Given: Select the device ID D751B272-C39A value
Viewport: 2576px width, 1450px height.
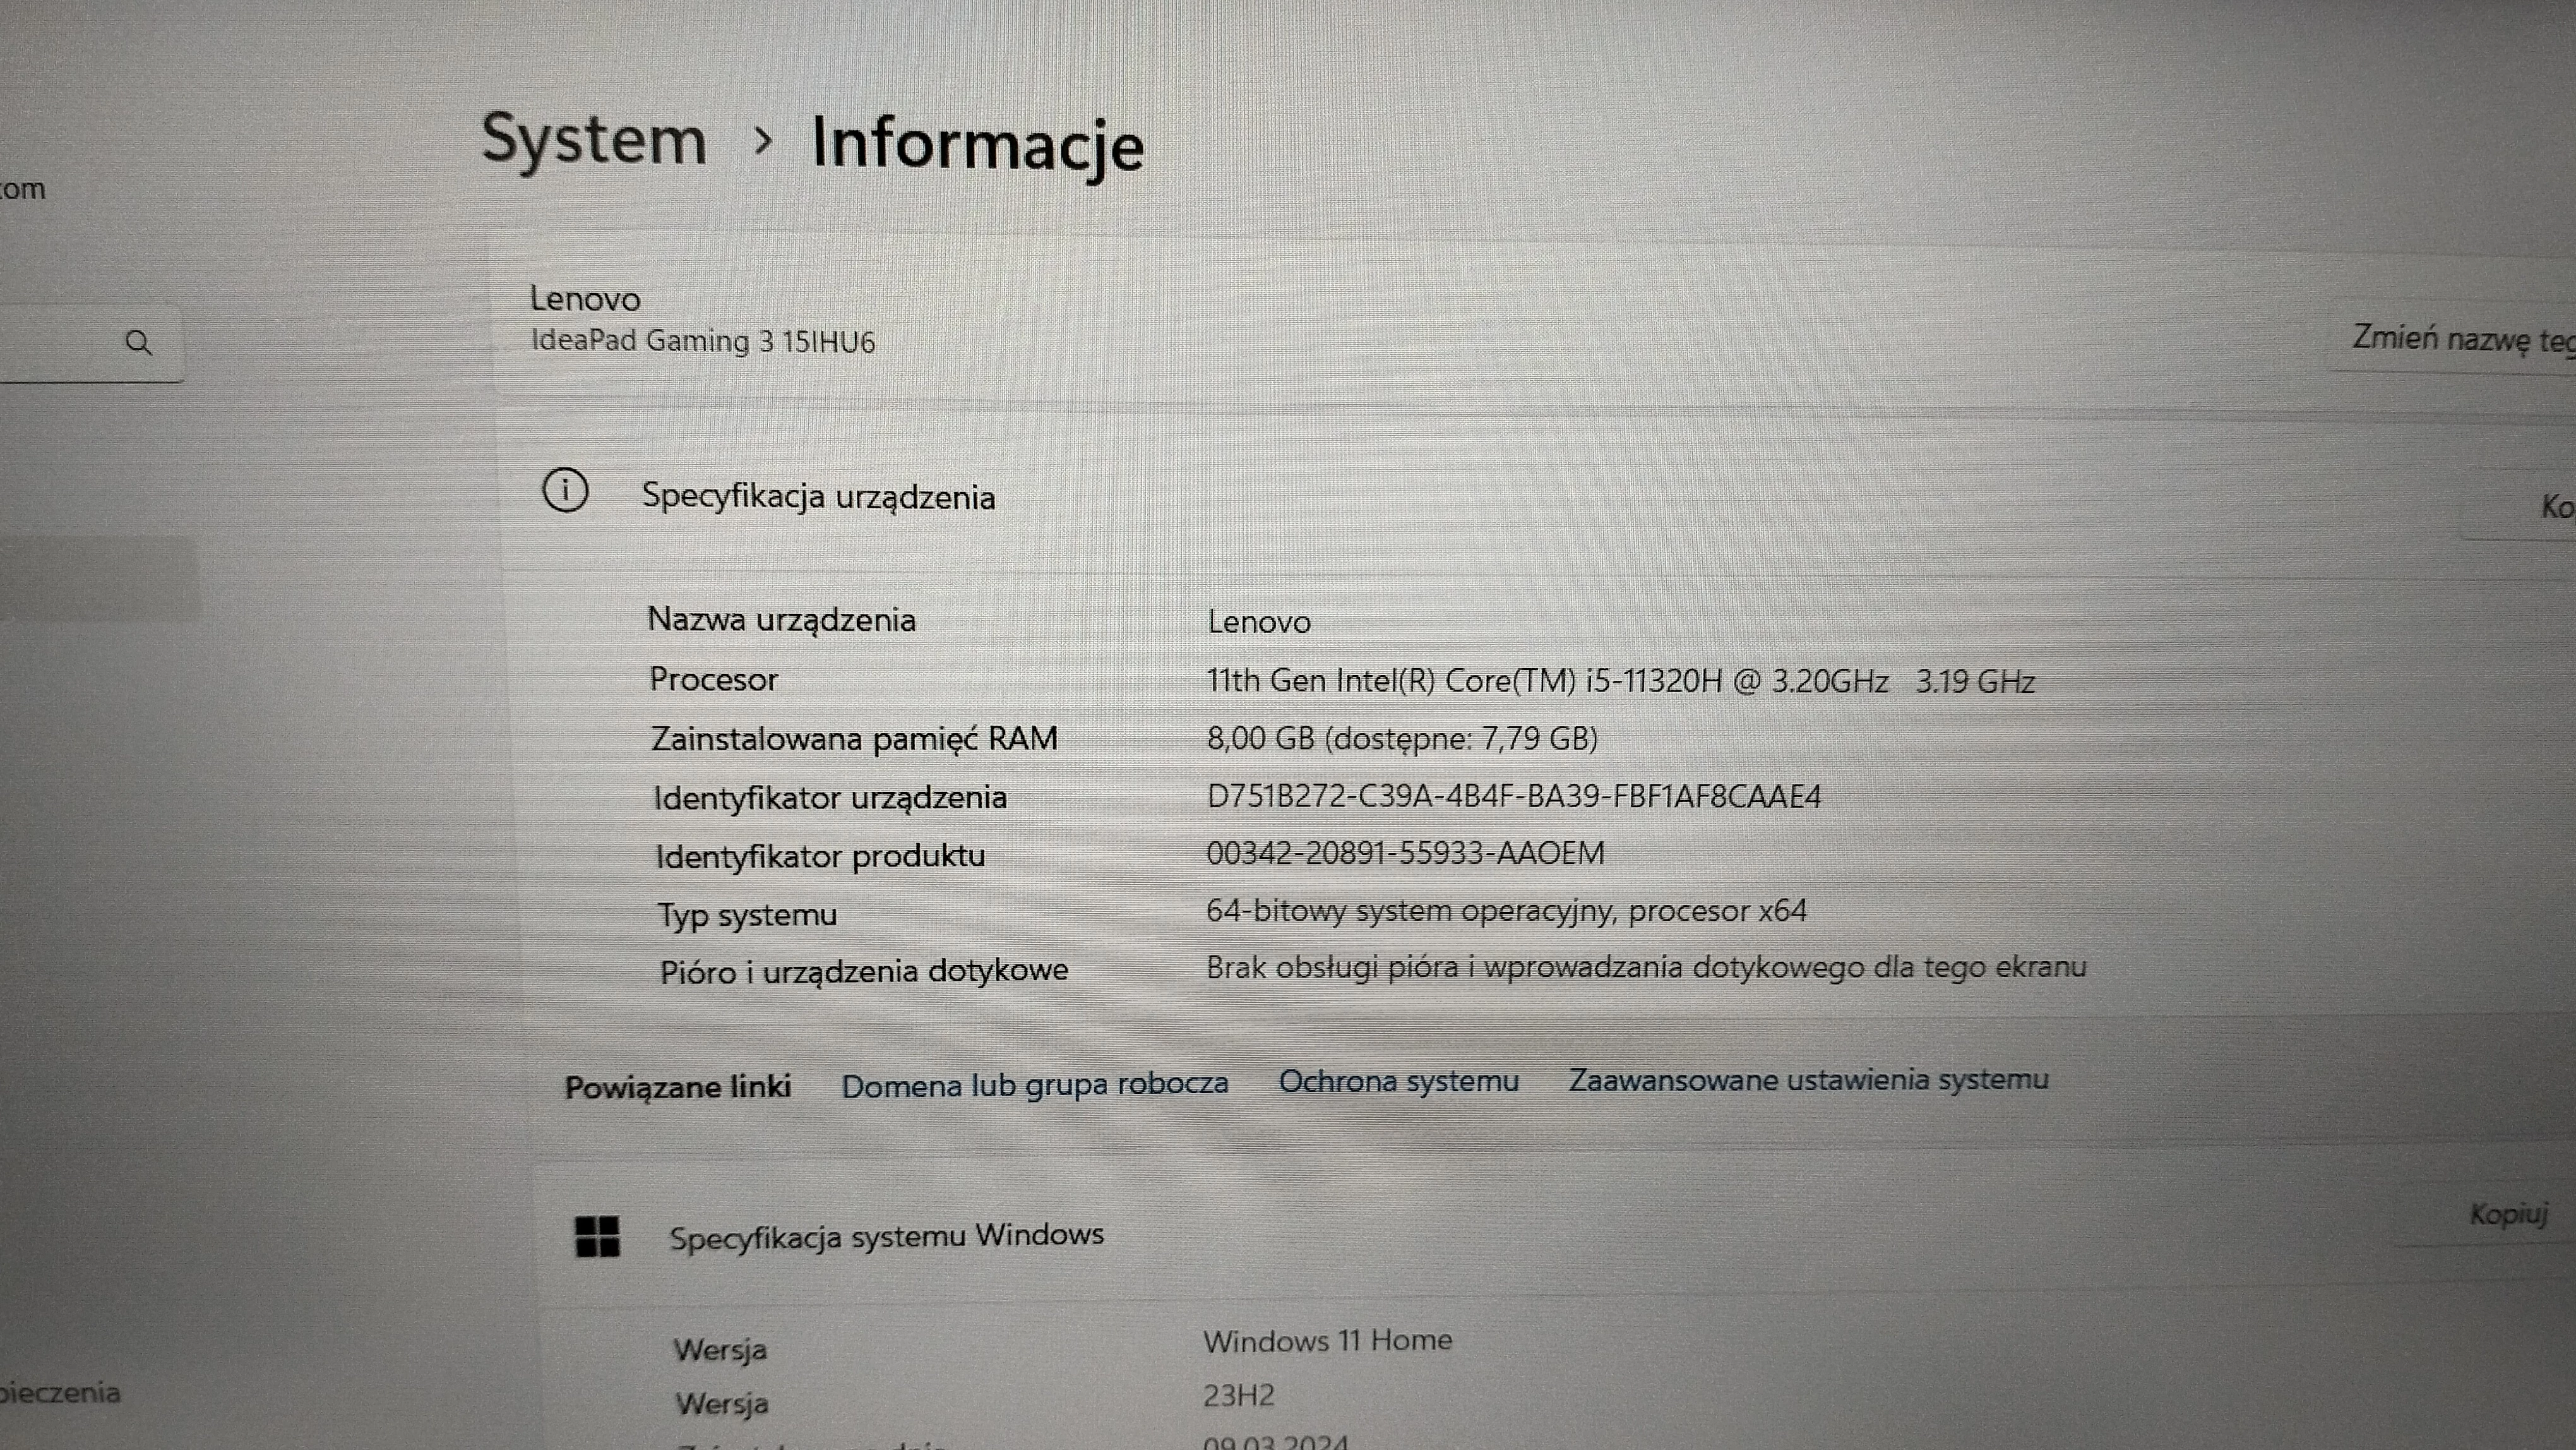Looking at the screenshot, I should click(1514, 796).
